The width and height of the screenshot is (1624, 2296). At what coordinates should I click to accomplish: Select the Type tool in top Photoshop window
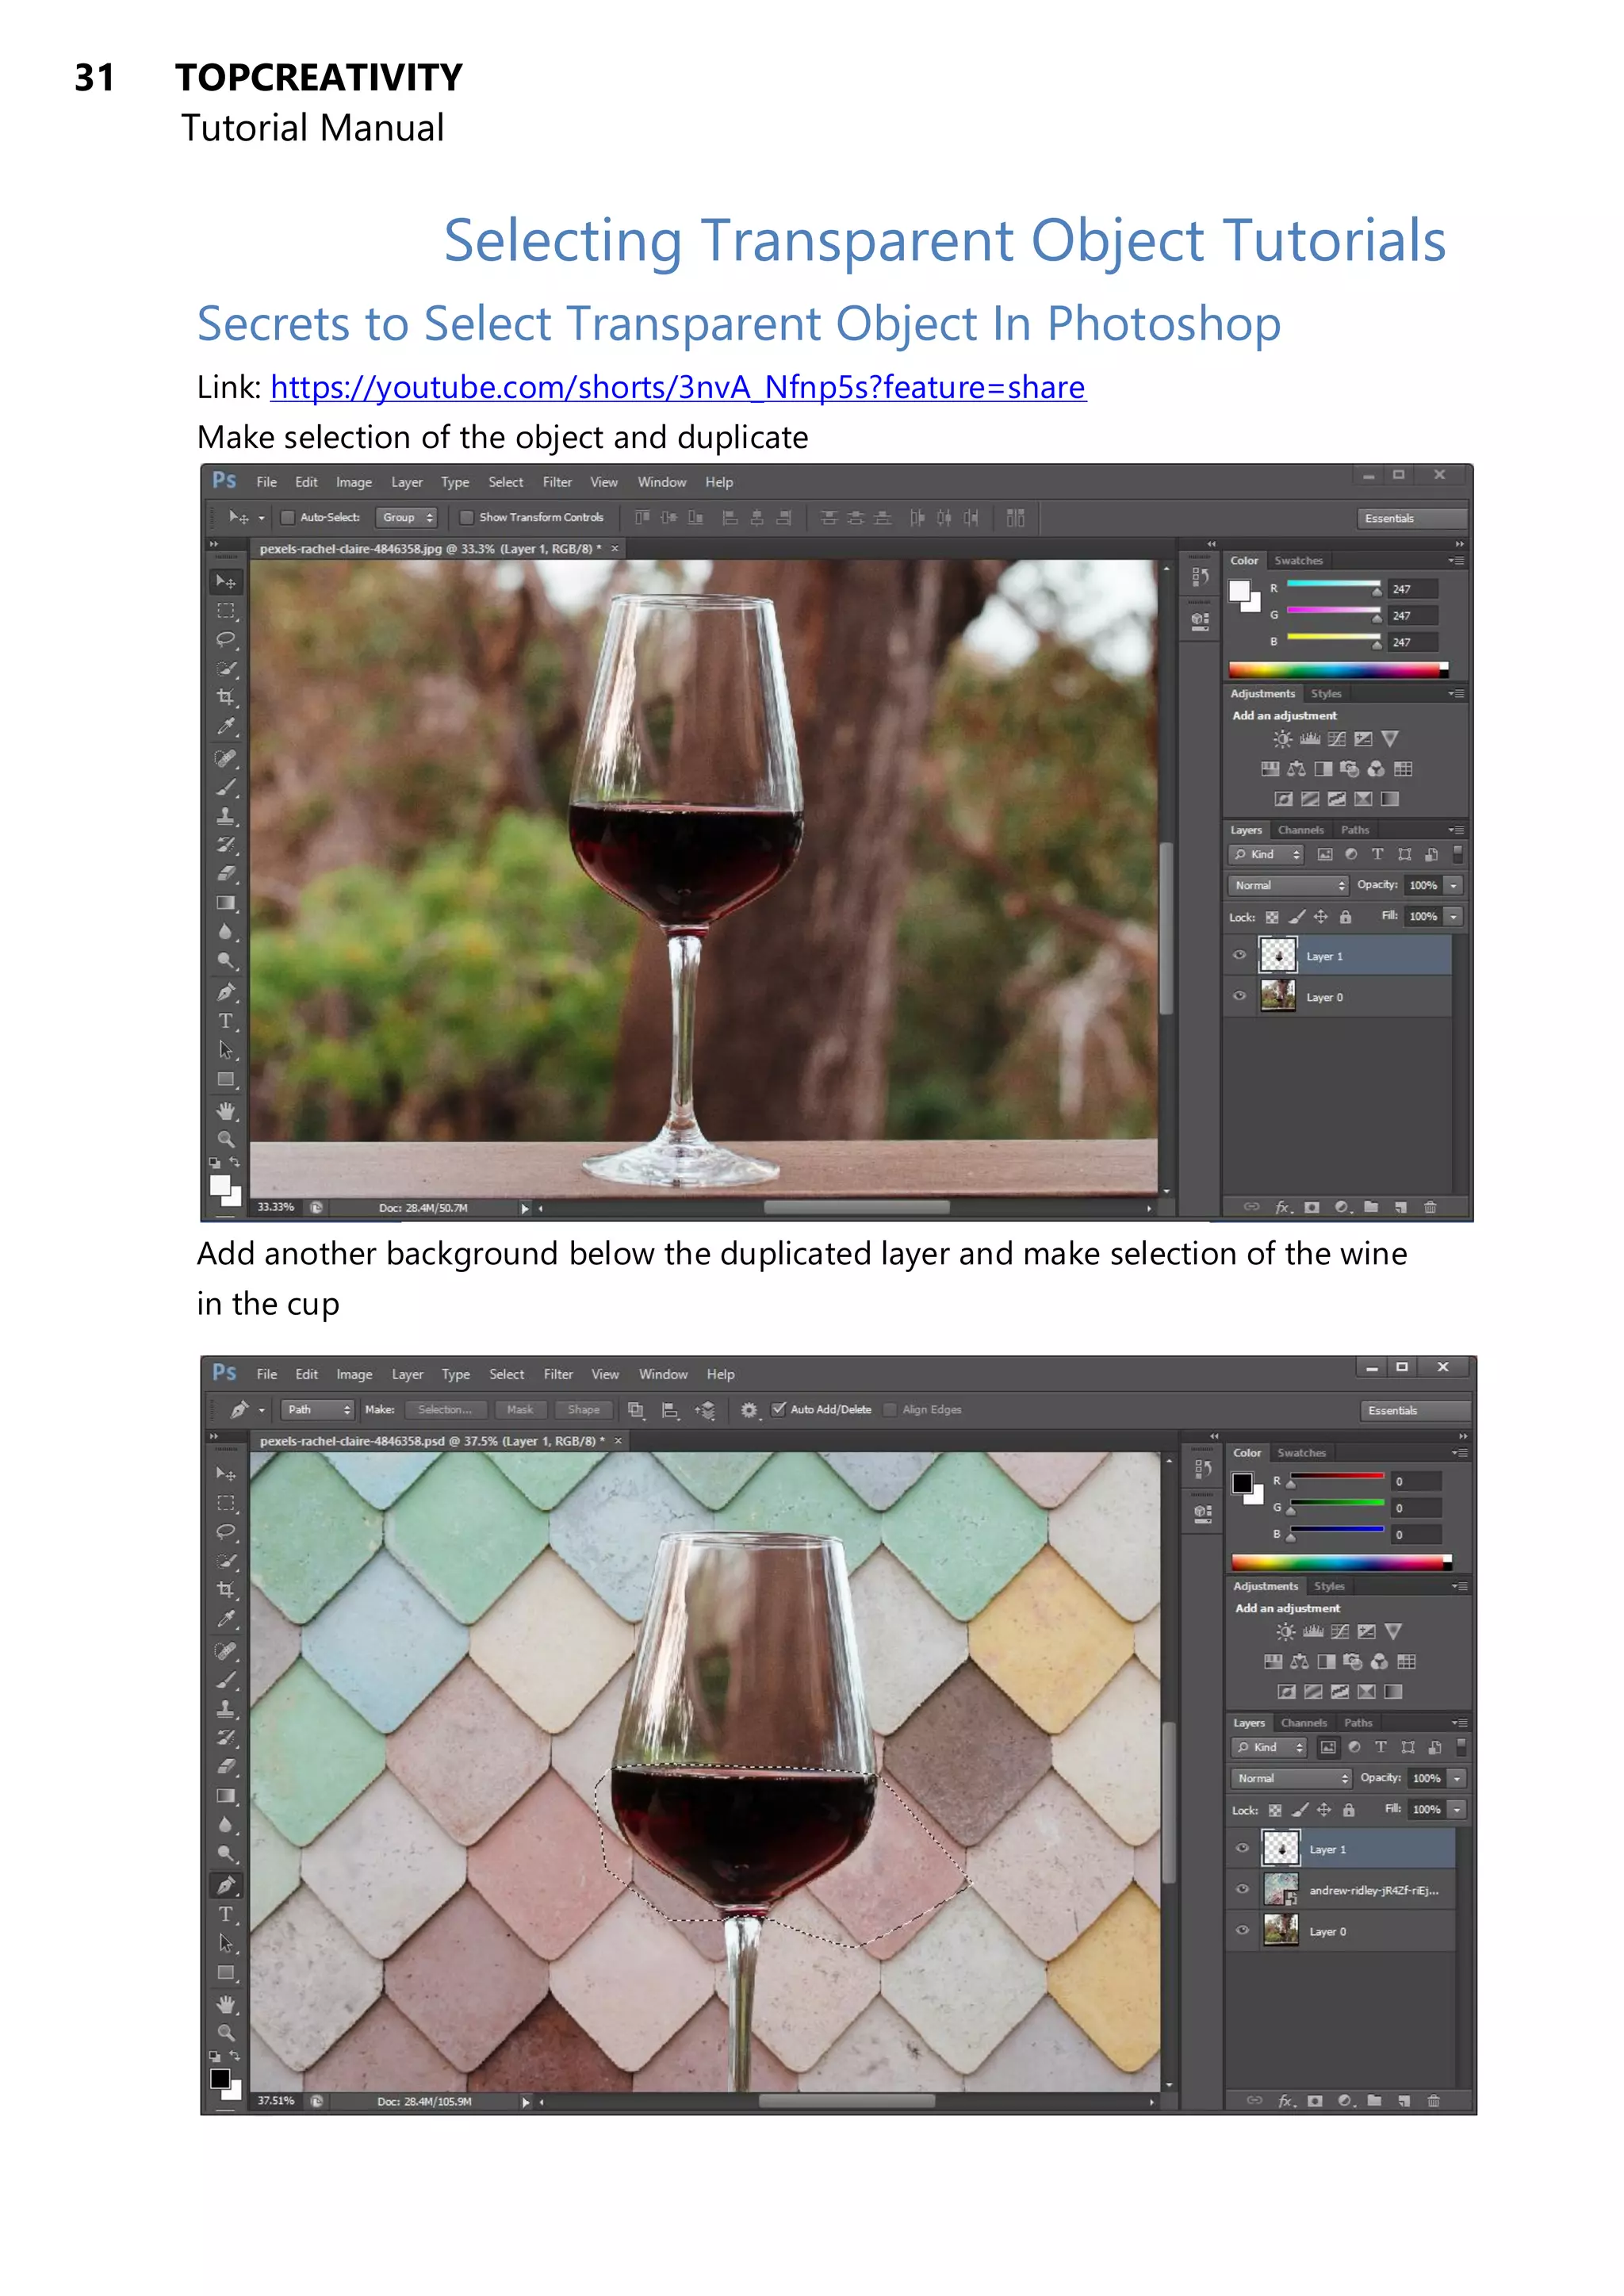(226, 1021)
